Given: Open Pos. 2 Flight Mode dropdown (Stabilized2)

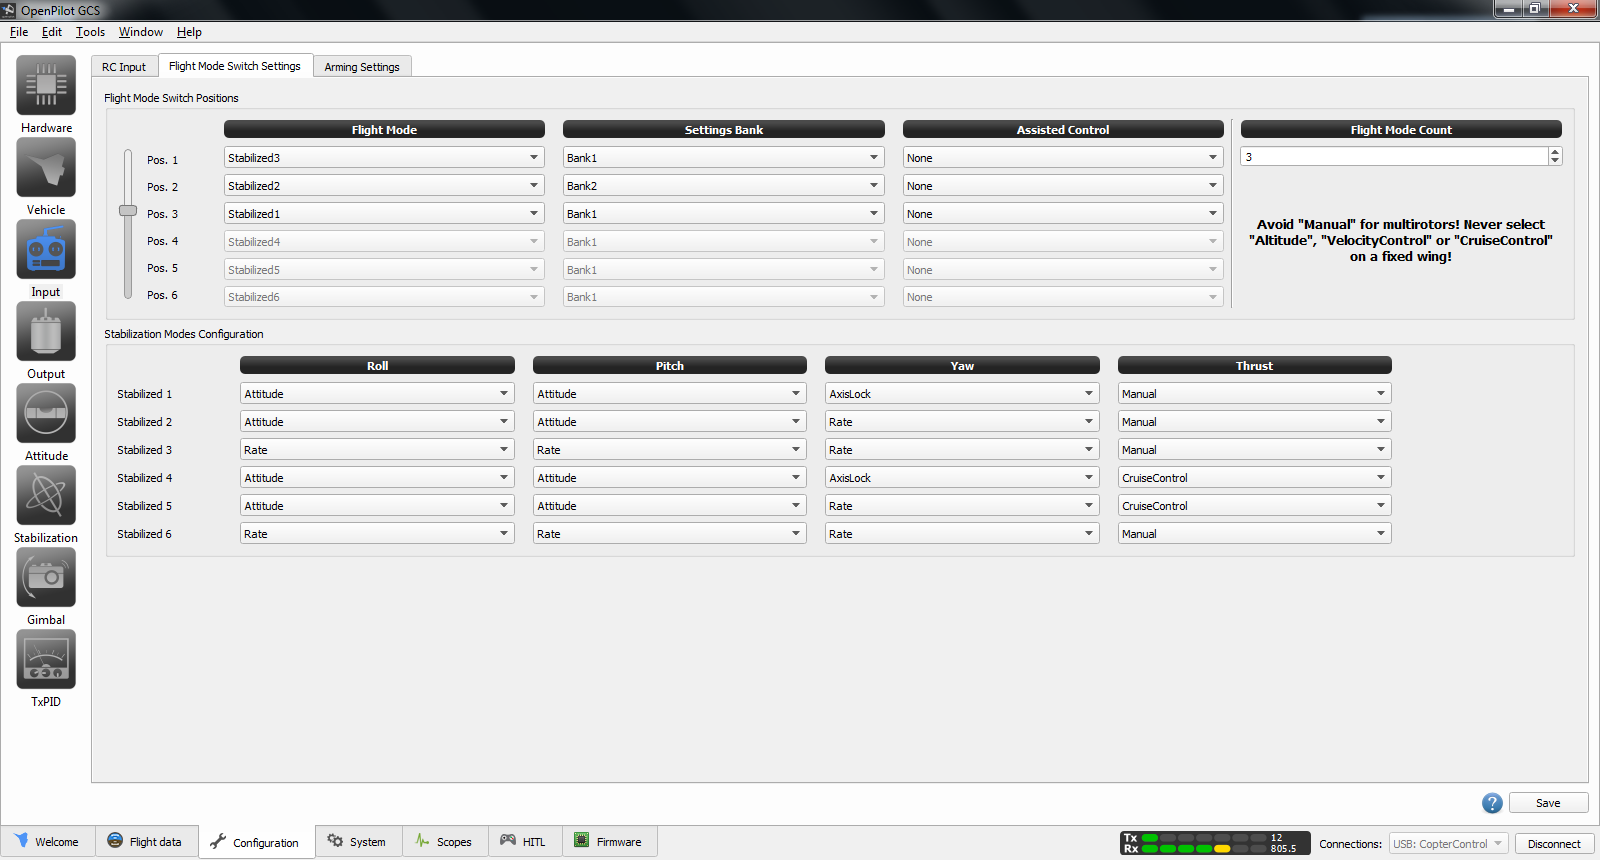Looking at the screenshot, I should (x=384, y=186).
